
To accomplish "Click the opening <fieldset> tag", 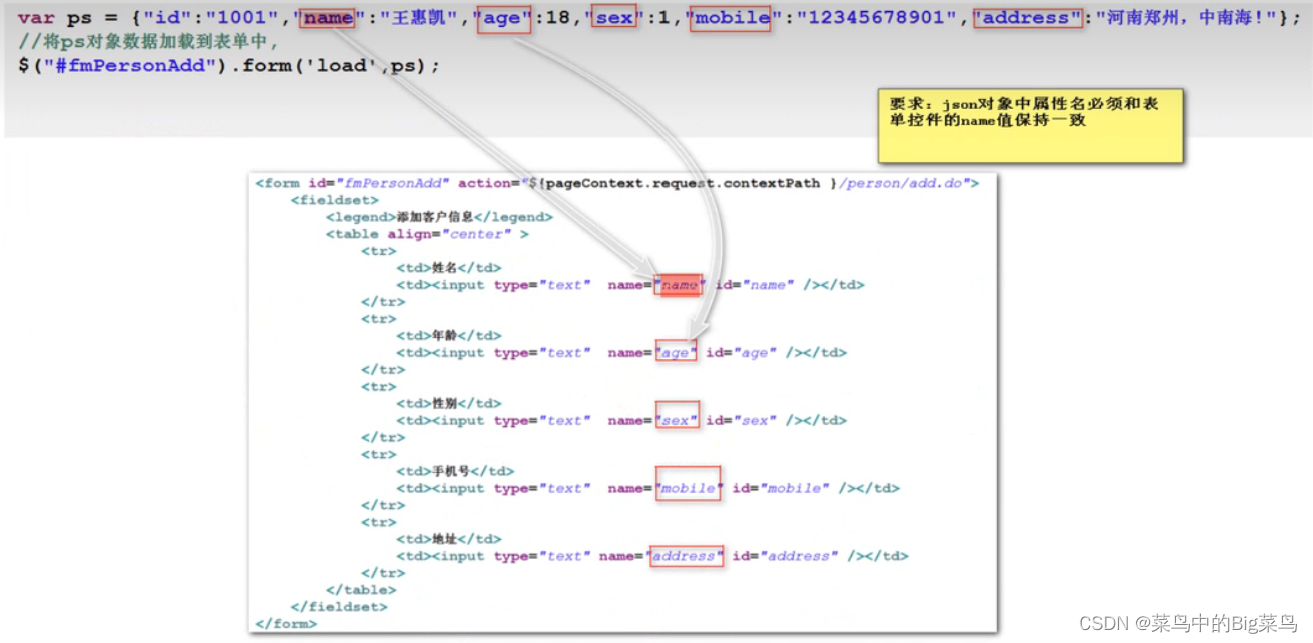I will pyautogui.click(x=335, y=200).
